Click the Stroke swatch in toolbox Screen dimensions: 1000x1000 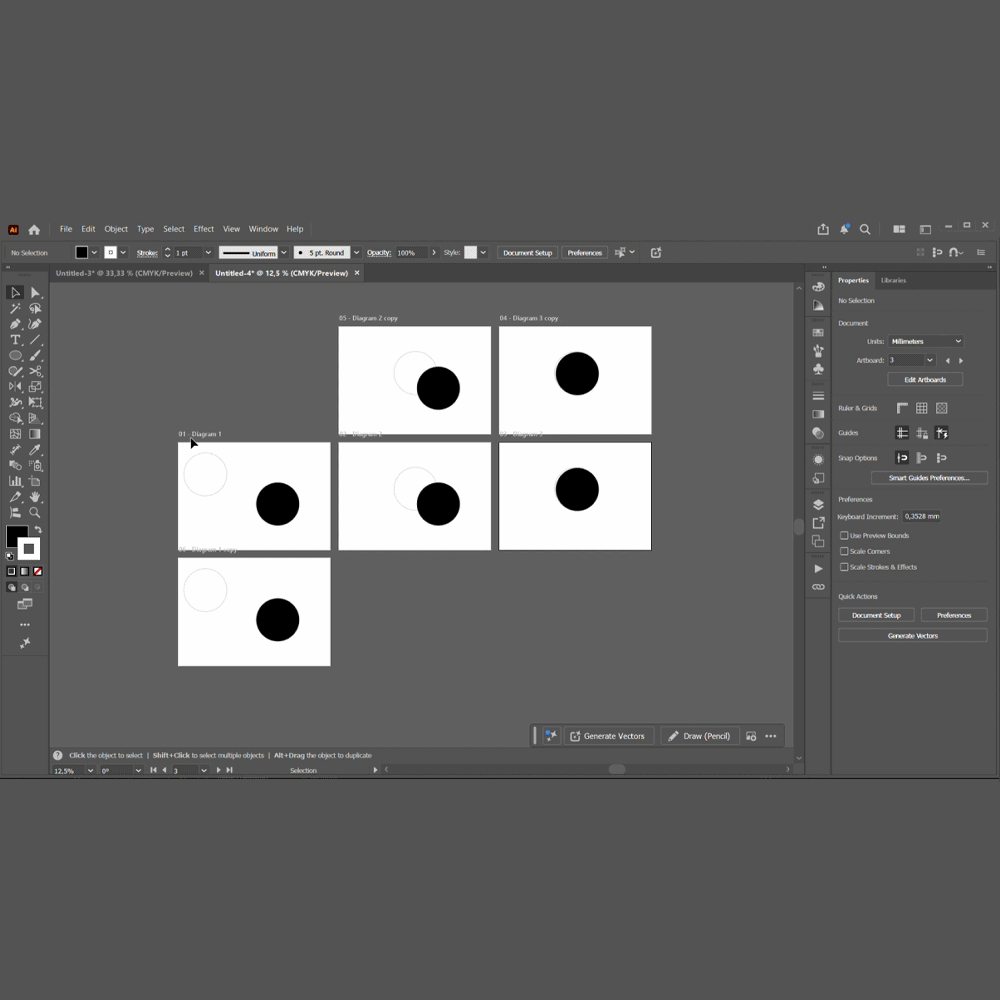coord(29,549)
